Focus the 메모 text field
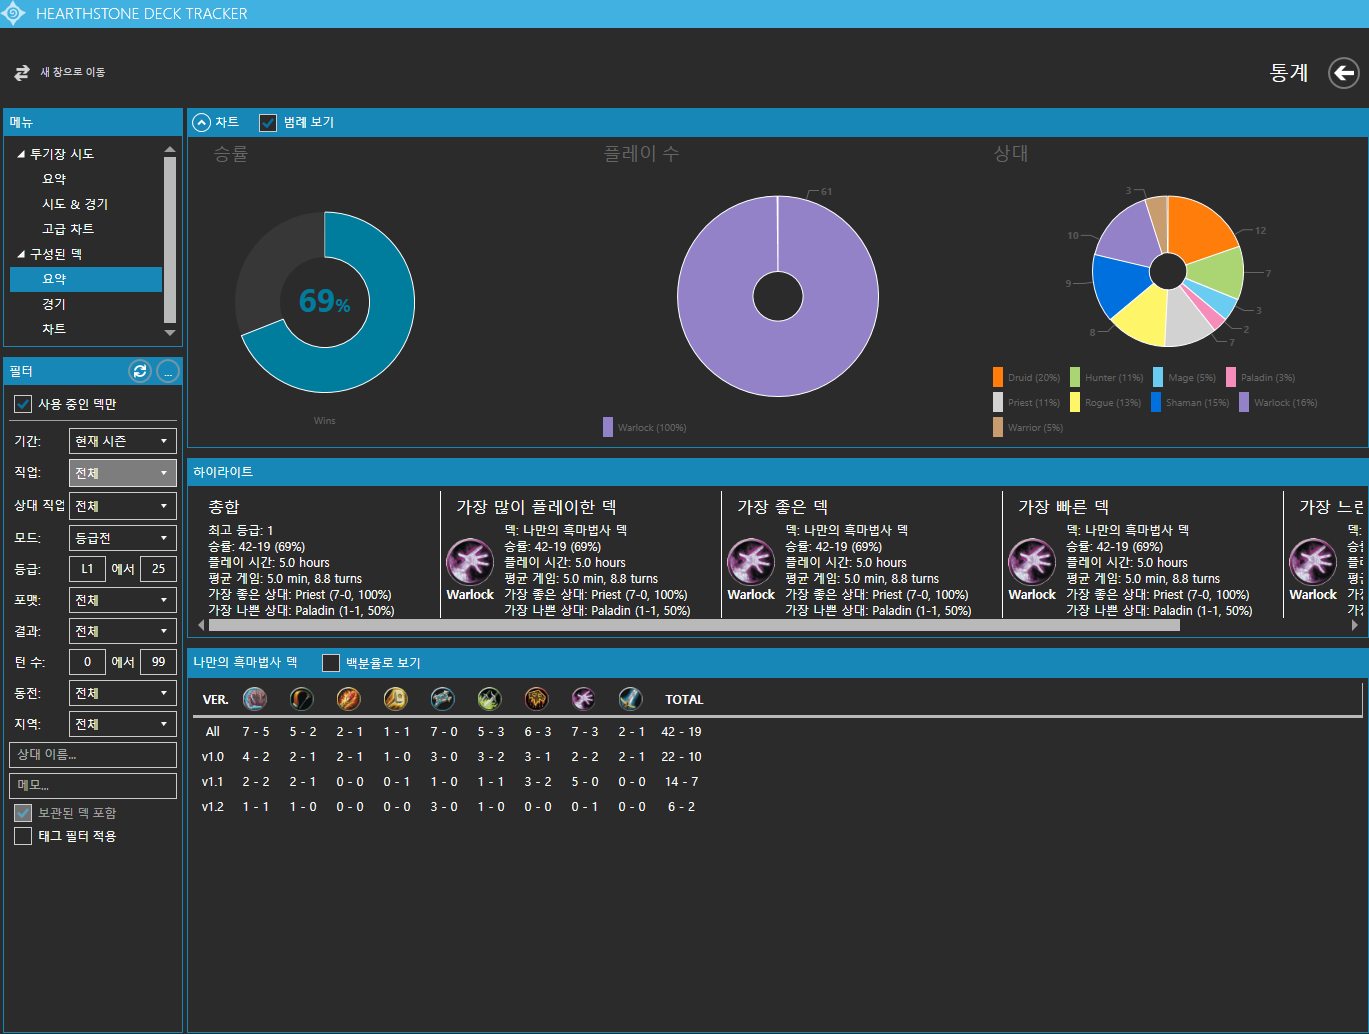Viewport: 1369px width, 1034px height. pyautogui.click(x=93, y=786)
